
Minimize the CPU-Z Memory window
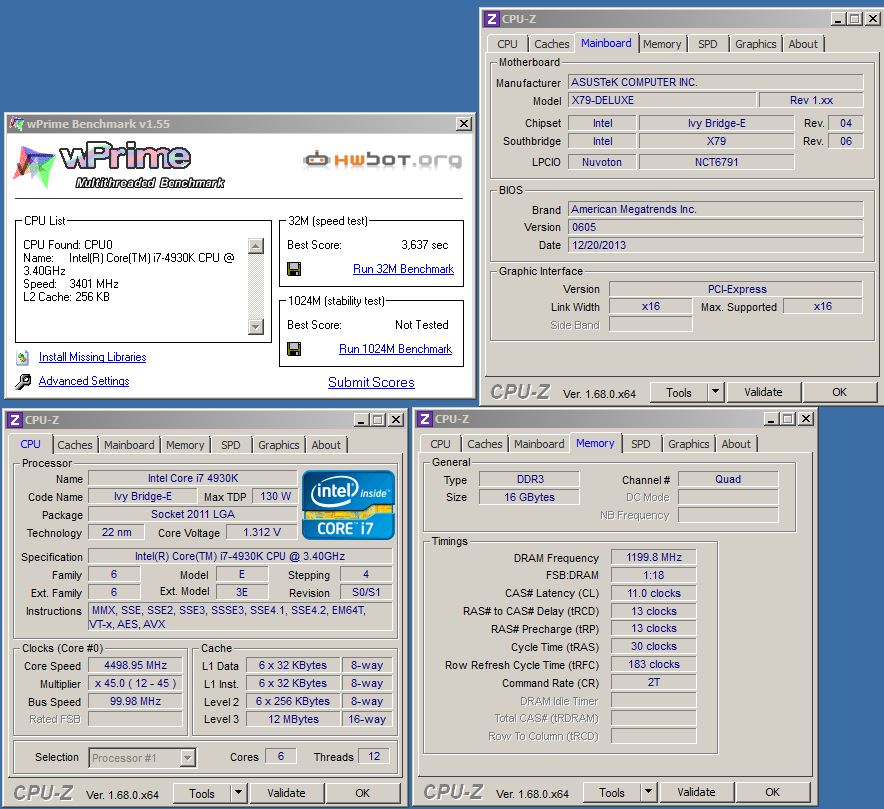pos(771,419)
